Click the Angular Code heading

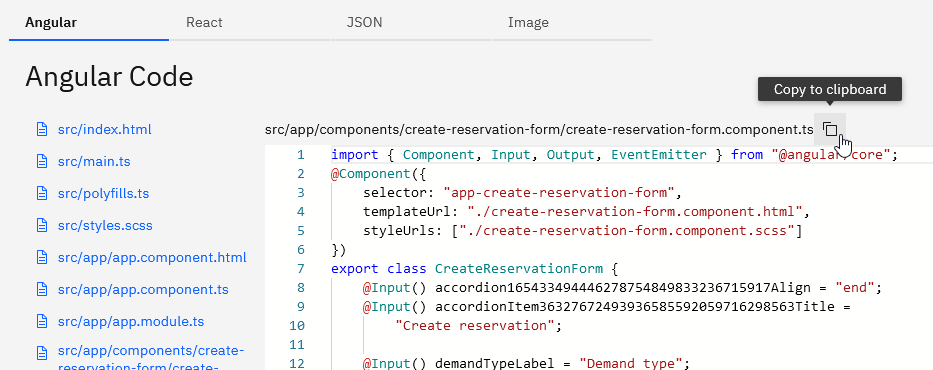coord(109,77)
